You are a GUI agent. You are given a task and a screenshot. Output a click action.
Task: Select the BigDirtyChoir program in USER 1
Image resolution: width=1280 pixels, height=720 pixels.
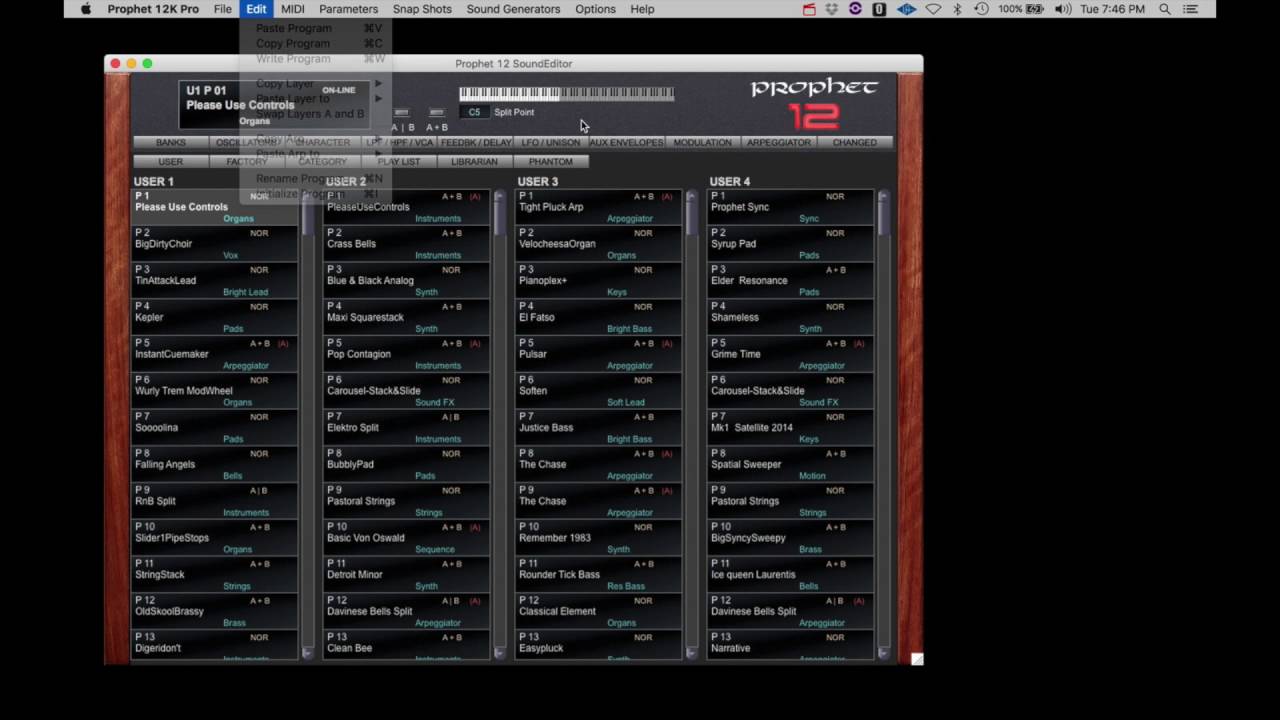215,244
